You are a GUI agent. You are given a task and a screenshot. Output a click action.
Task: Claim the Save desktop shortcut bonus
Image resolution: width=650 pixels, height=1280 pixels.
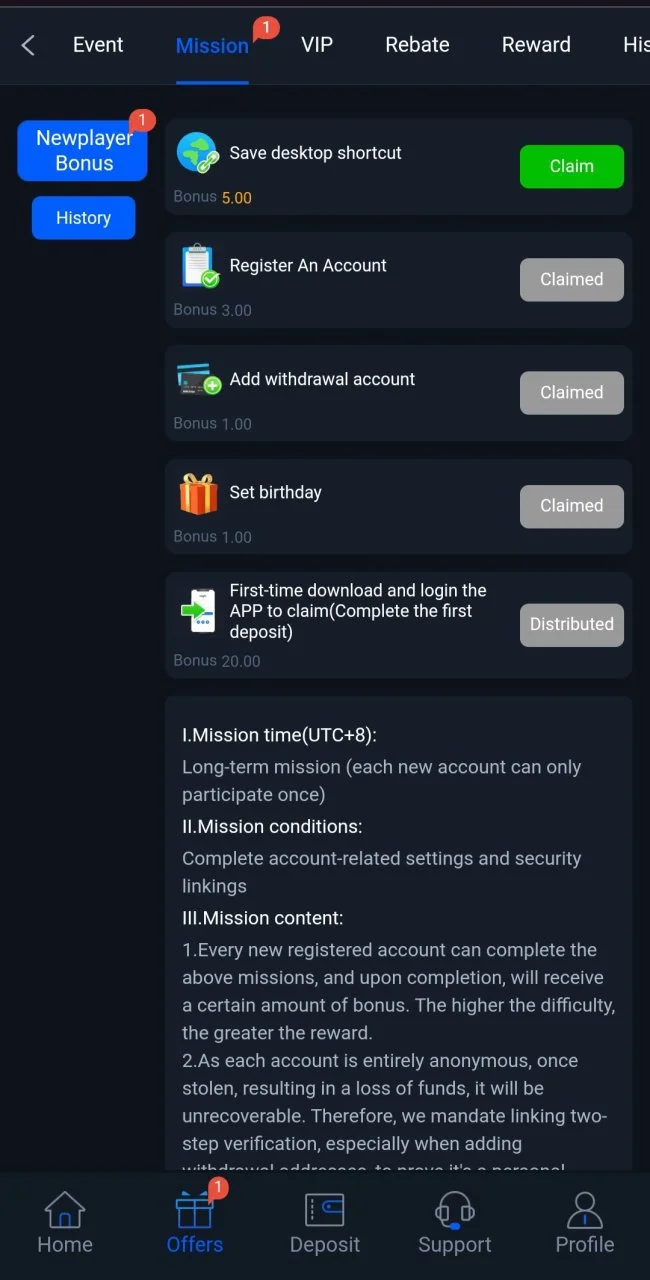coord(572,167)
